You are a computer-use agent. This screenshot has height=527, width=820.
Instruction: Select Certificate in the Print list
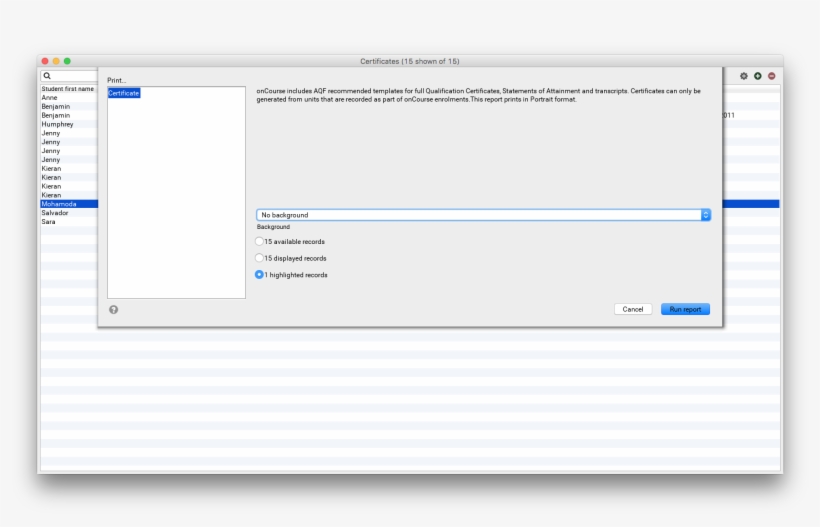[124, 93]
